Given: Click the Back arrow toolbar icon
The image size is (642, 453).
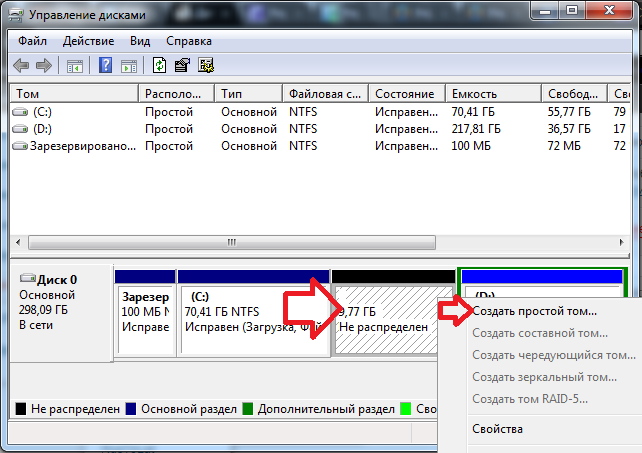Looking at the screenshot, I should pos(21,66).
